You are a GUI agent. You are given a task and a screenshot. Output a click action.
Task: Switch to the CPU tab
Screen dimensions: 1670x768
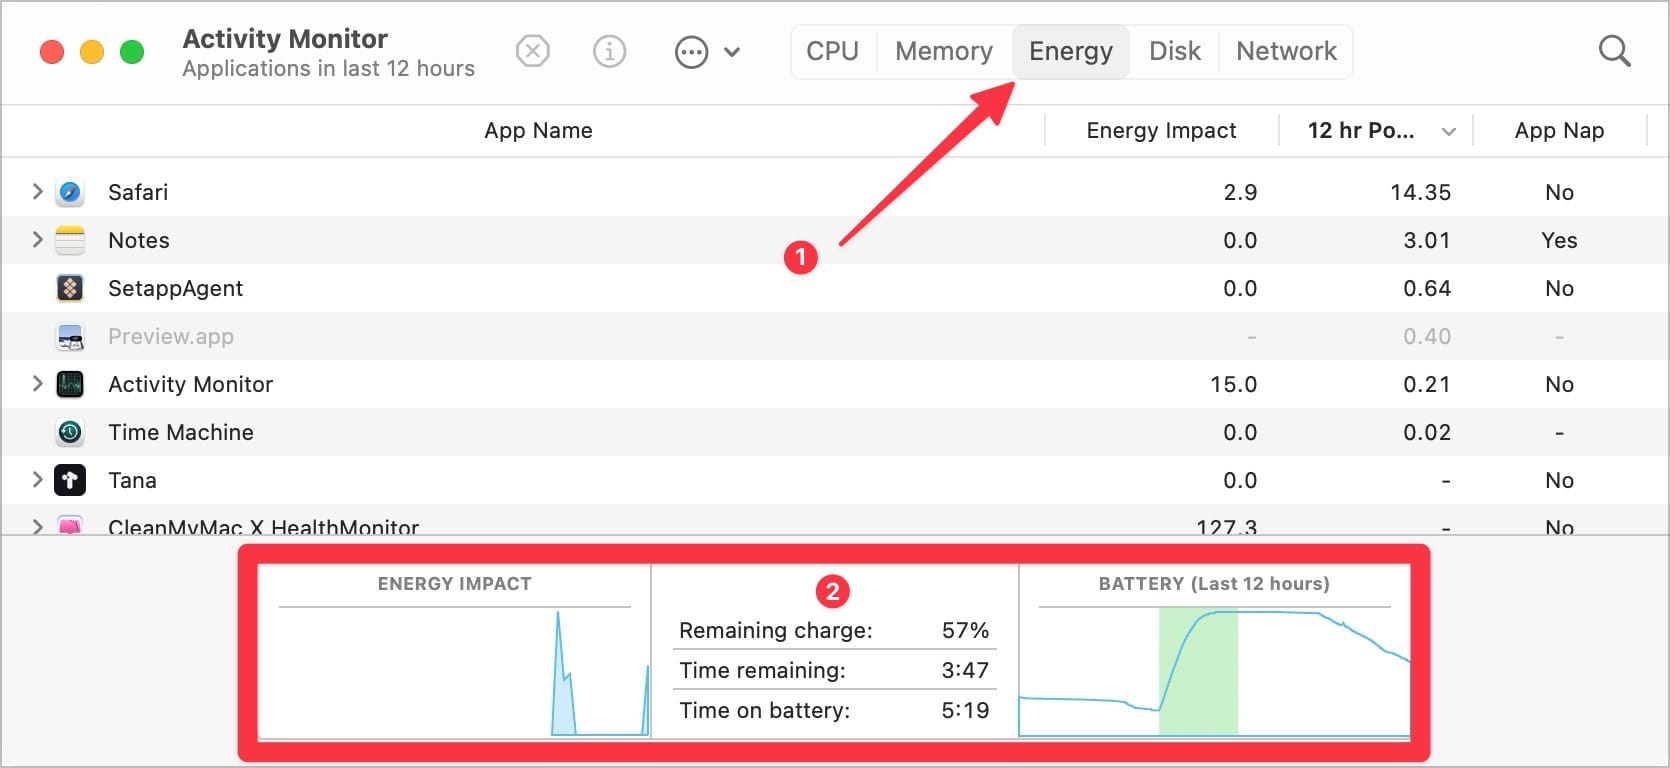pyautogui.click(x=832, y=51)
